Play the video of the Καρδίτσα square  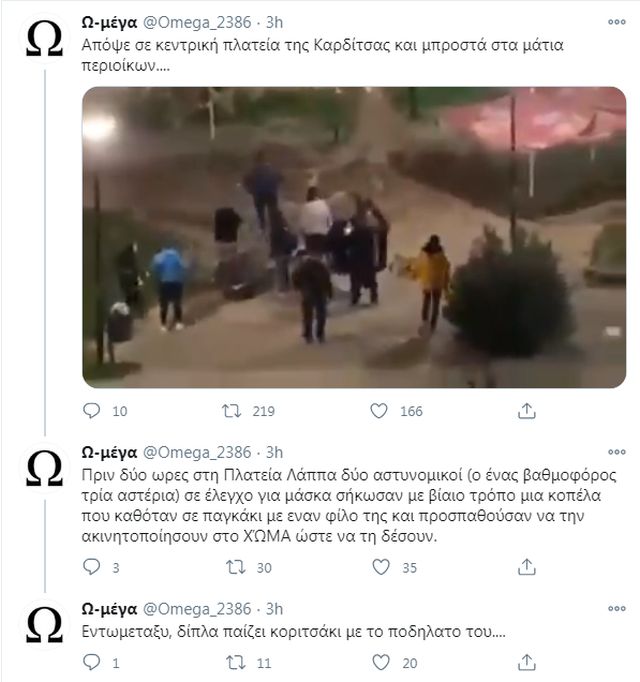click(354, 237)
